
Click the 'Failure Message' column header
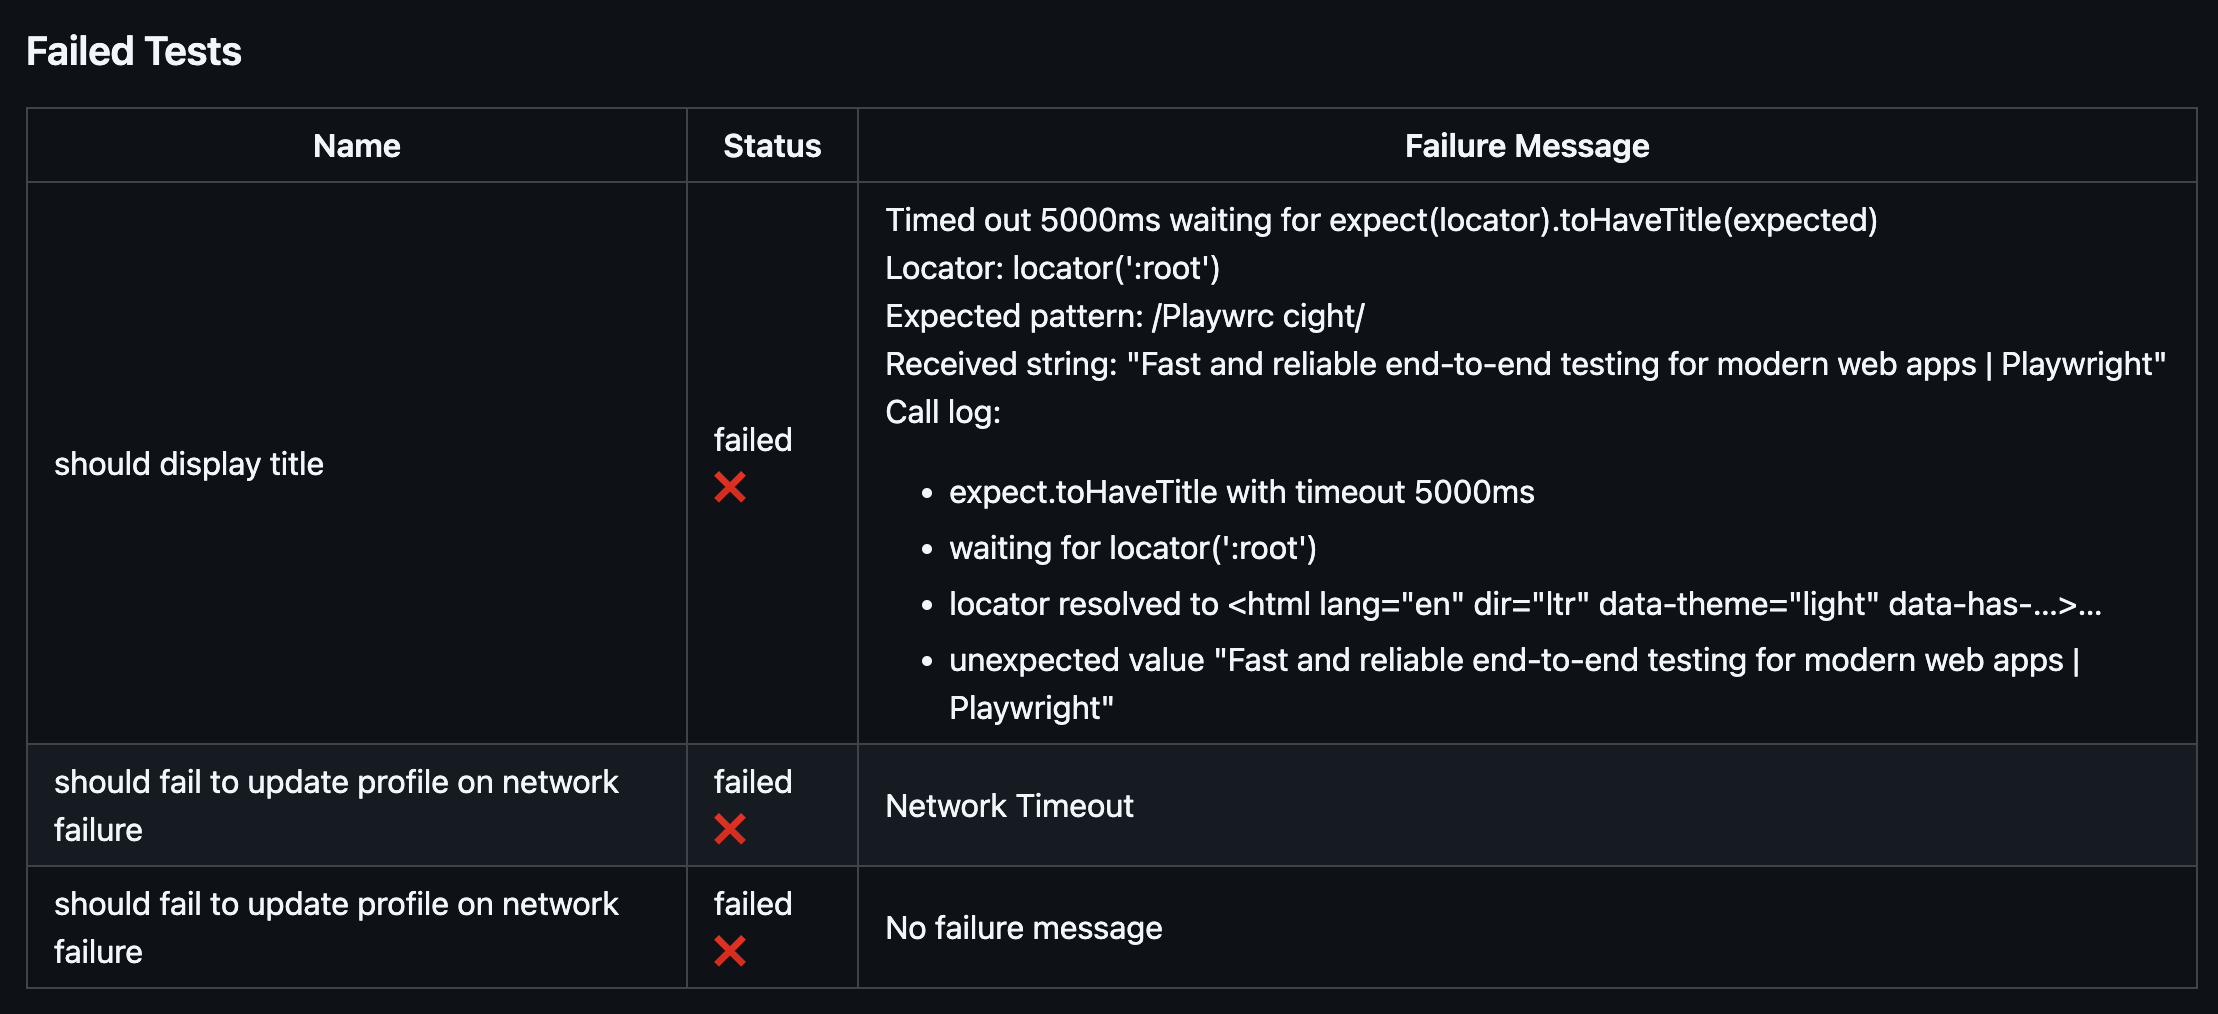pos(1527,146)
